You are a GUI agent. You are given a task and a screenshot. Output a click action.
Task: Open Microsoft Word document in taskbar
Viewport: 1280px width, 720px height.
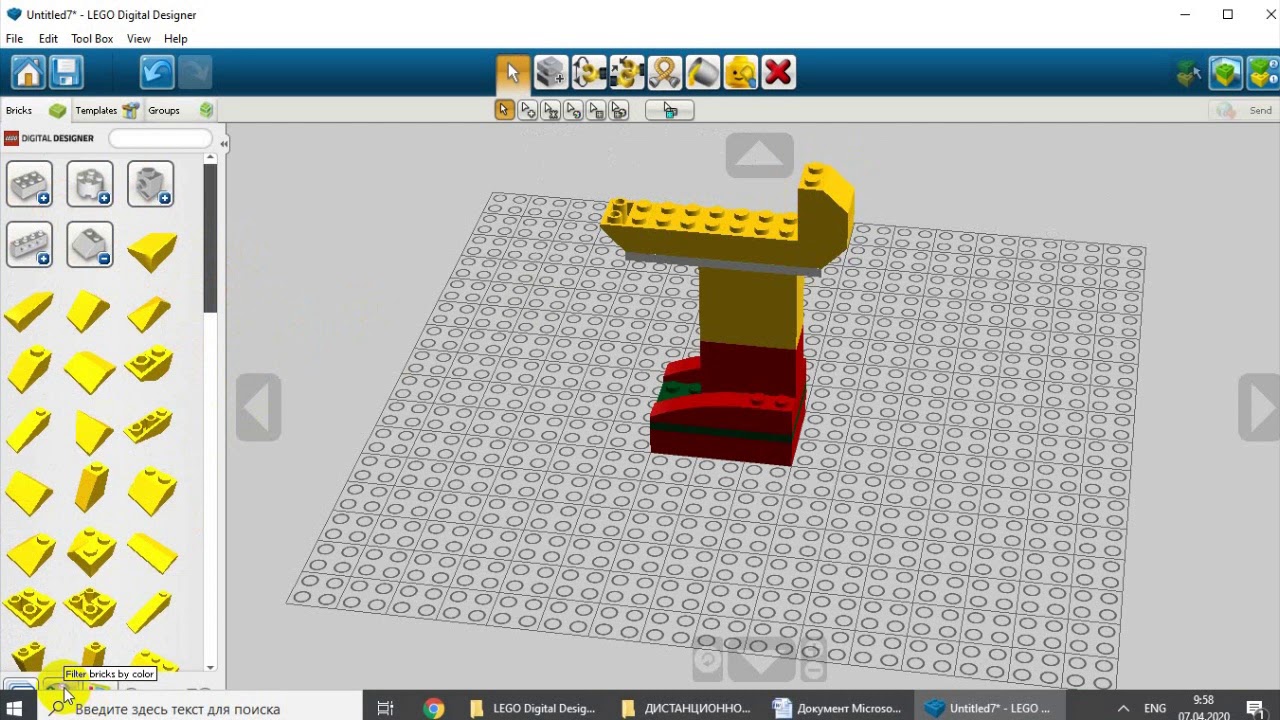[838, 708]
